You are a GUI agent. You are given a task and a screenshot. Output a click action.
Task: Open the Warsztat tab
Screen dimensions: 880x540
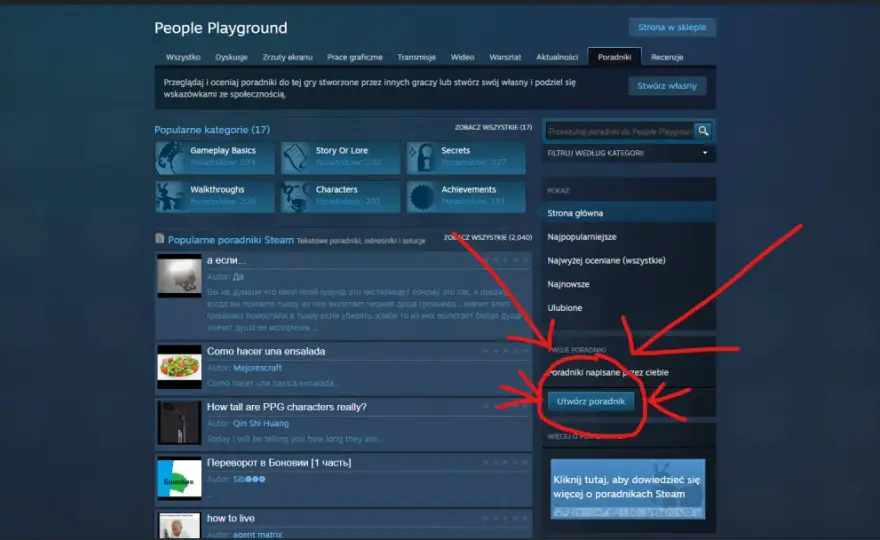coord(505,57)
